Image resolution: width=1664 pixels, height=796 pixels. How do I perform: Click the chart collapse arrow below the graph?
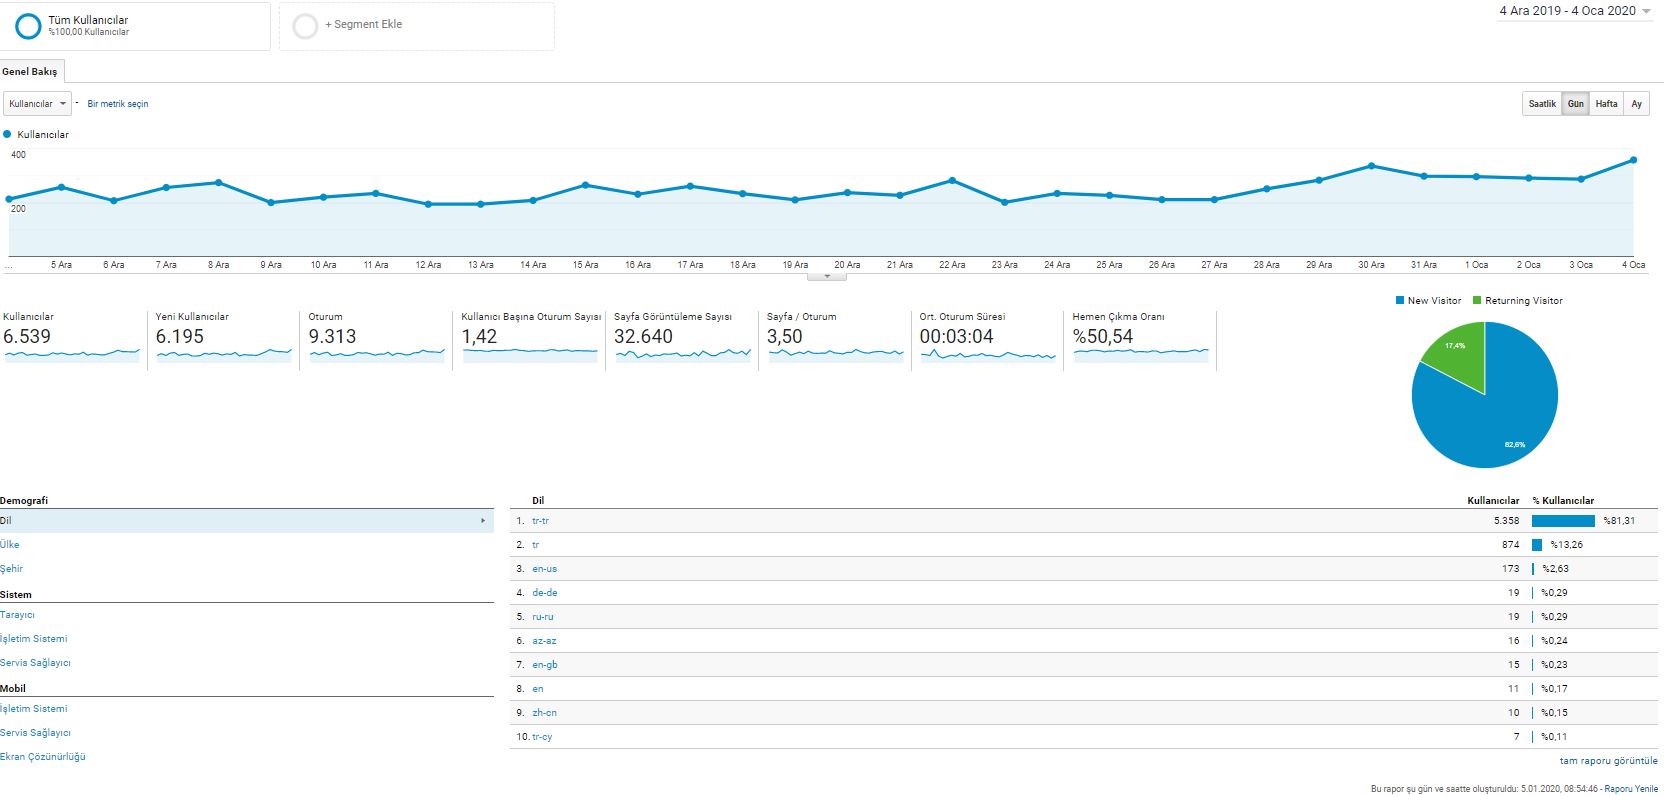[x=827, y=276]
